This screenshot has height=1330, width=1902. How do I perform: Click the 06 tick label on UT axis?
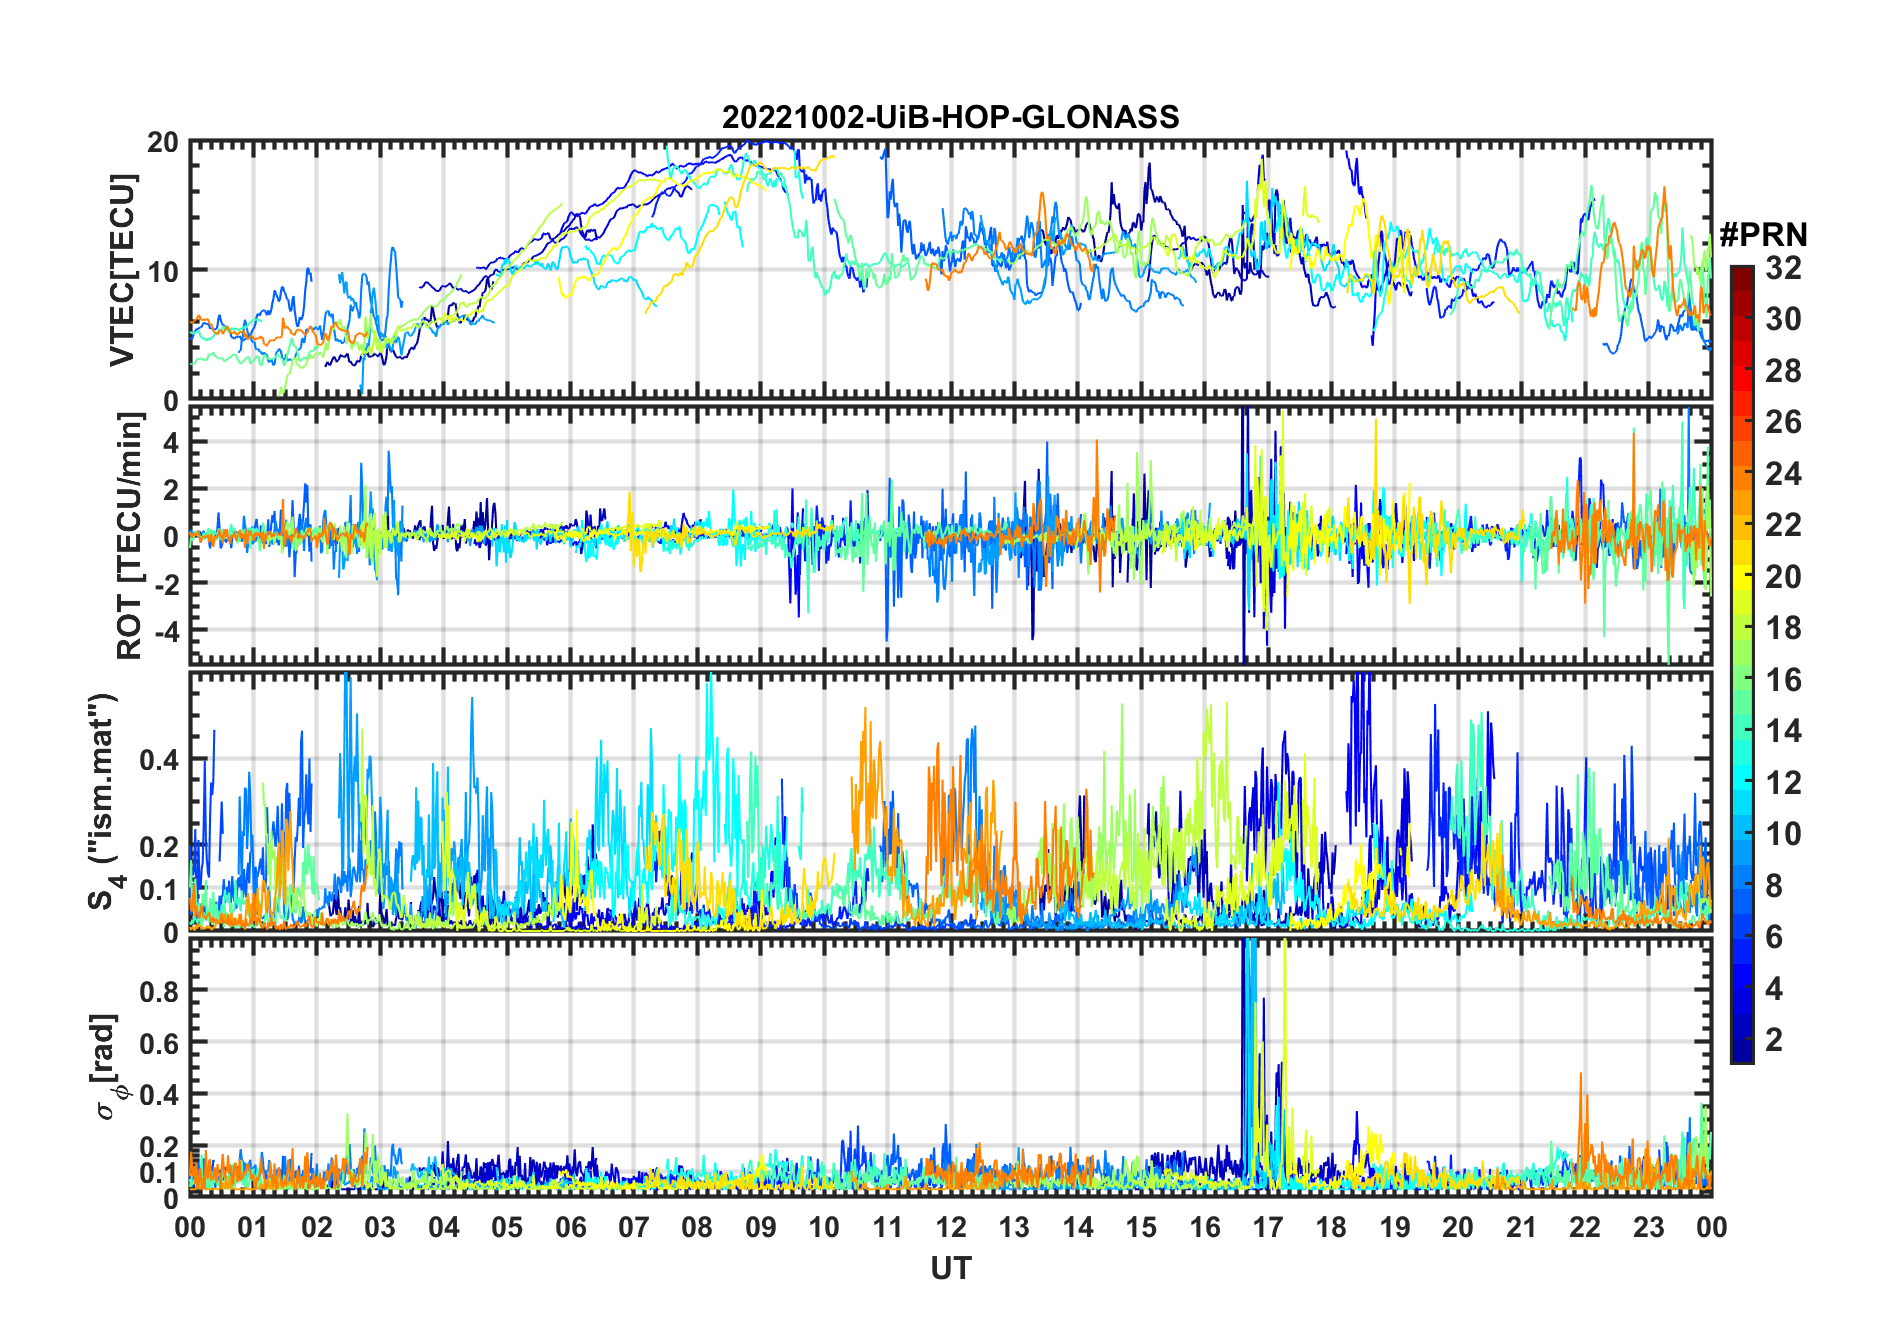click(570, 1227)
